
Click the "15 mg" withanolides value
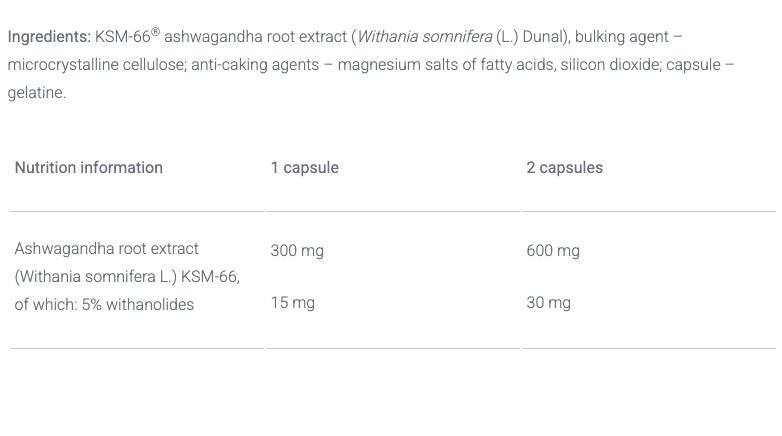(292, 303)
